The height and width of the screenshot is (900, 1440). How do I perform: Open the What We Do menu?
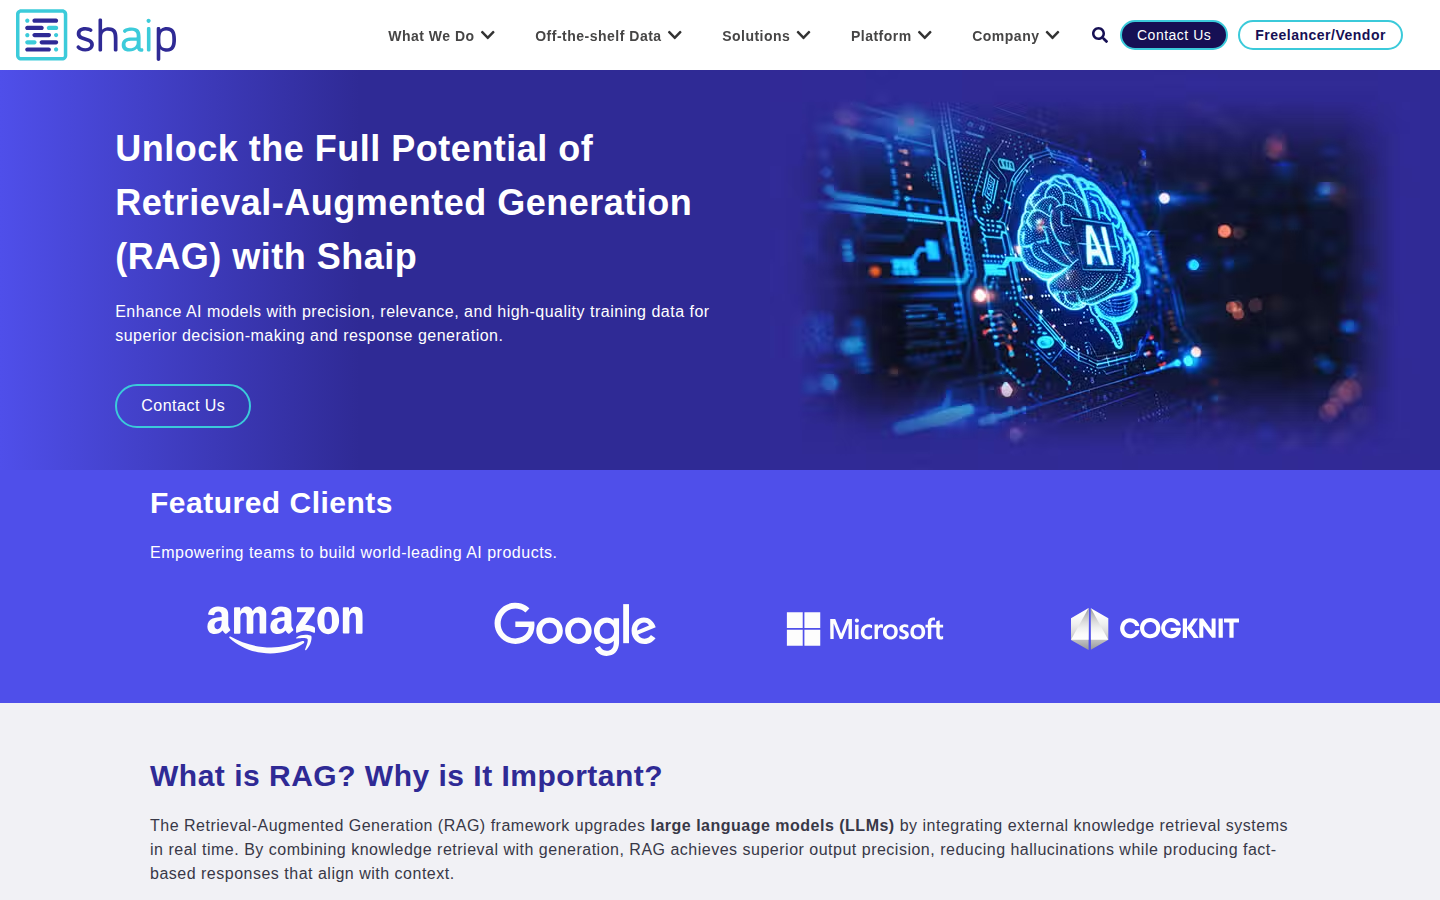pyautogui.click(x=431, y=36)
